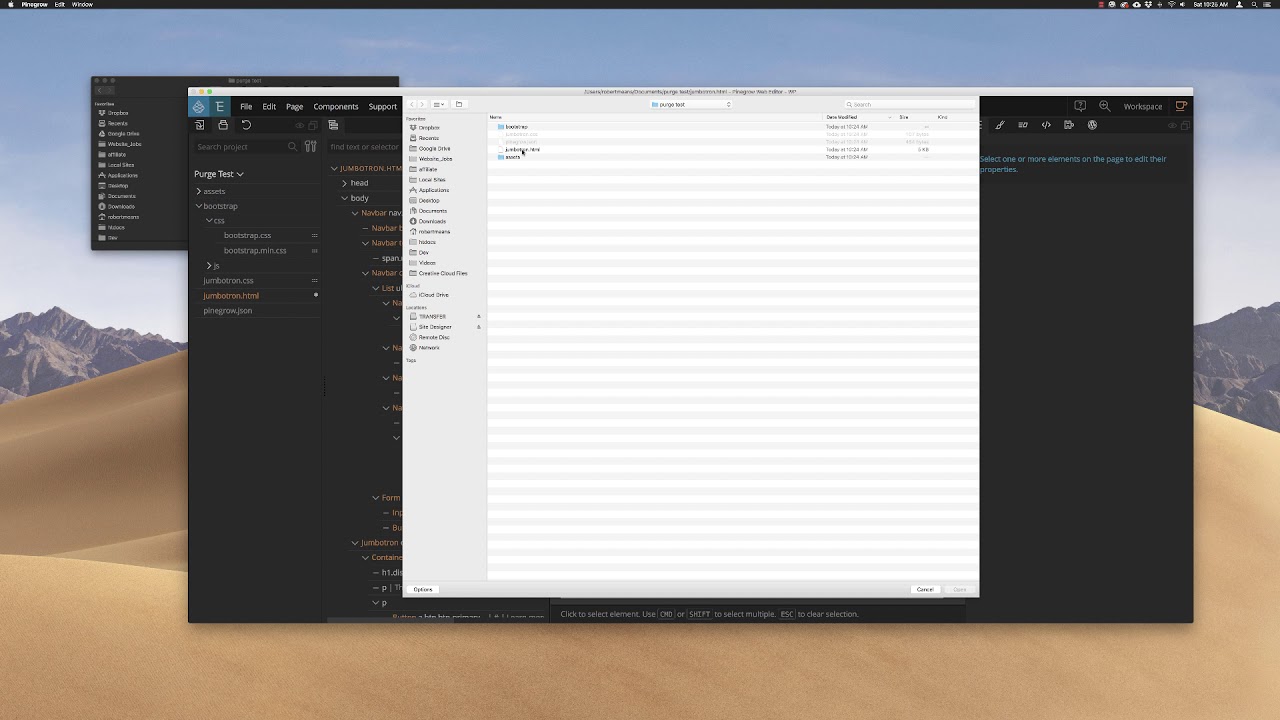
Task: Open the view options dropdown in file dialog
Action: point(439,104)
